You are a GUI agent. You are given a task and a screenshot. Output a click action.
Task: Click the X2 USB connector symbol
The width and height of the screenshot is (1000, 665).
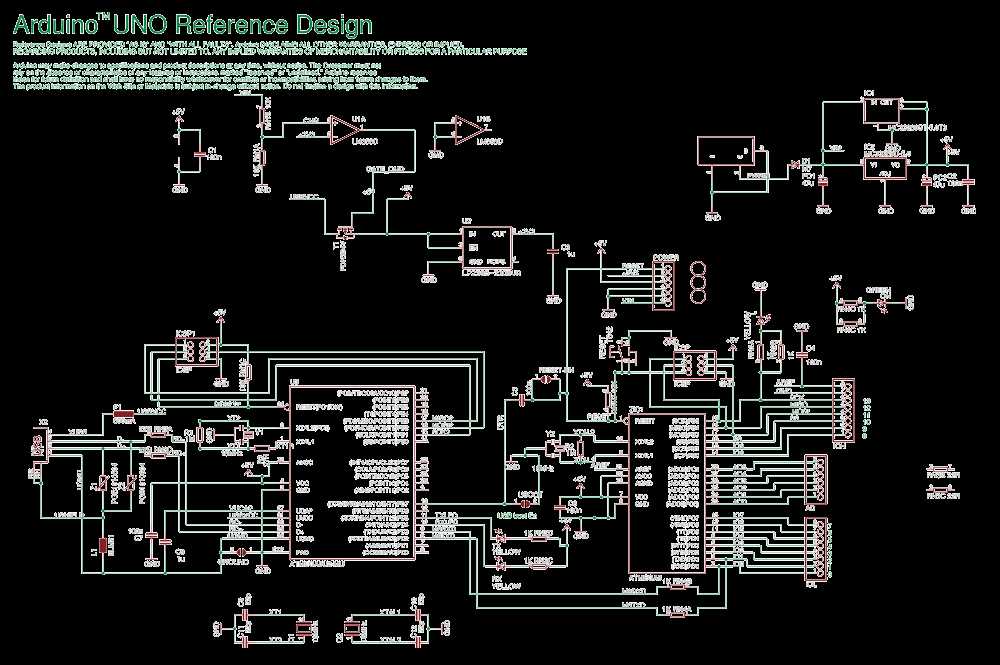pyautogui.click(x=39, y=444)
